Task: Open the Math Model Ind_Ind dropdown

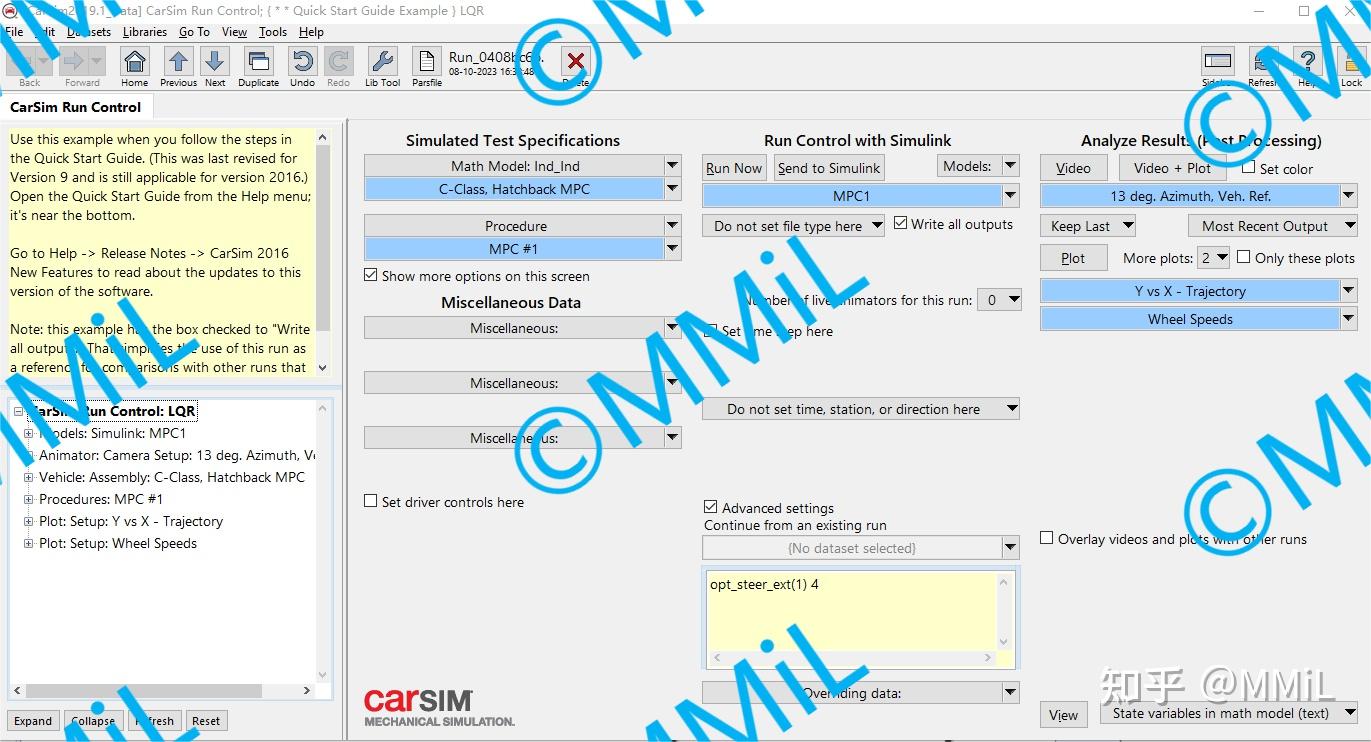Action: pos(670,165)
